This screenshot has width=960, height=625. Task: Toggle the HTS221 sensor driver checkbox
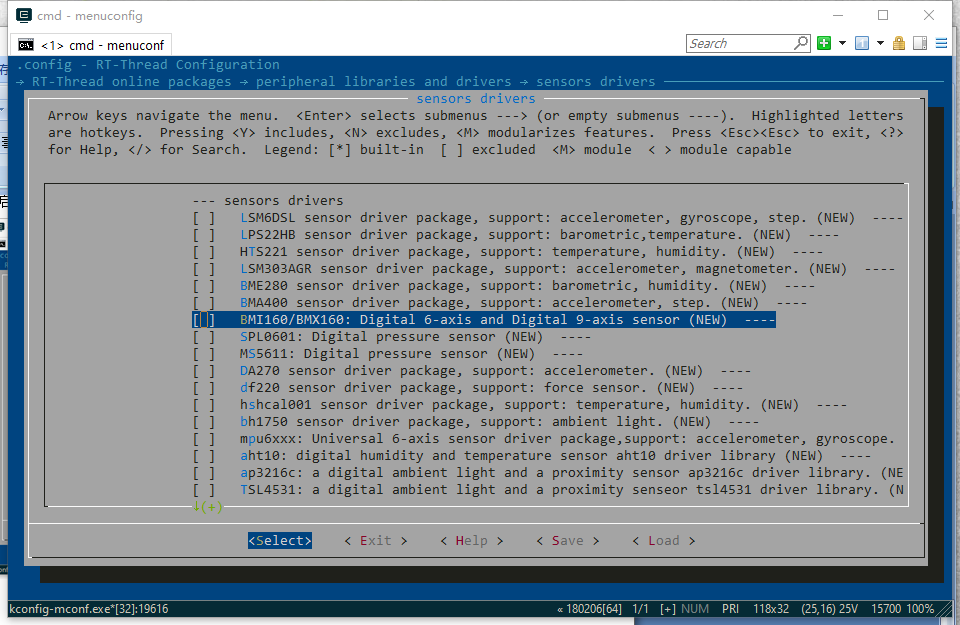pos(204,252)
